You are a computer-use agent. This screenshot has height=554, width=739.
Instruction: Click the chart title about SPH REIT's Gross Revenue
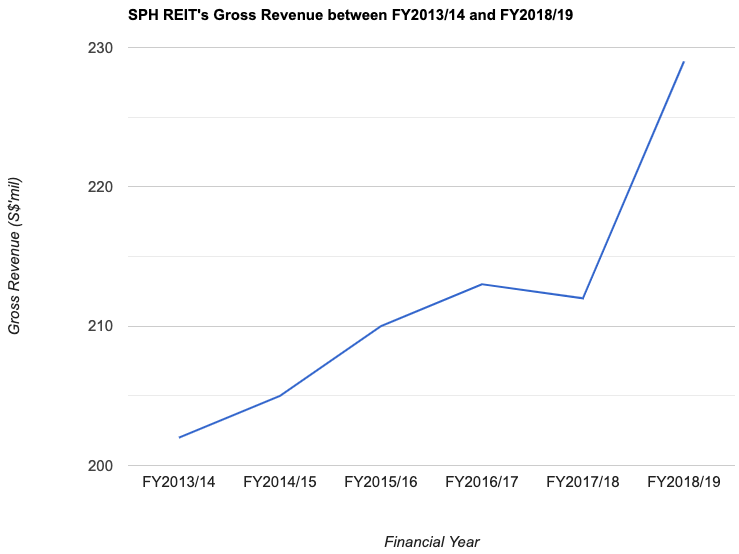pos(350,15)
